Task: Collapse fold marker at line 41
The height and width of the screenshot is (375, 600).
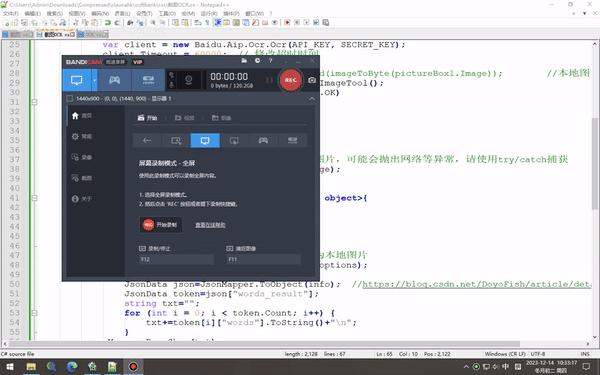Action: (34, 198)
